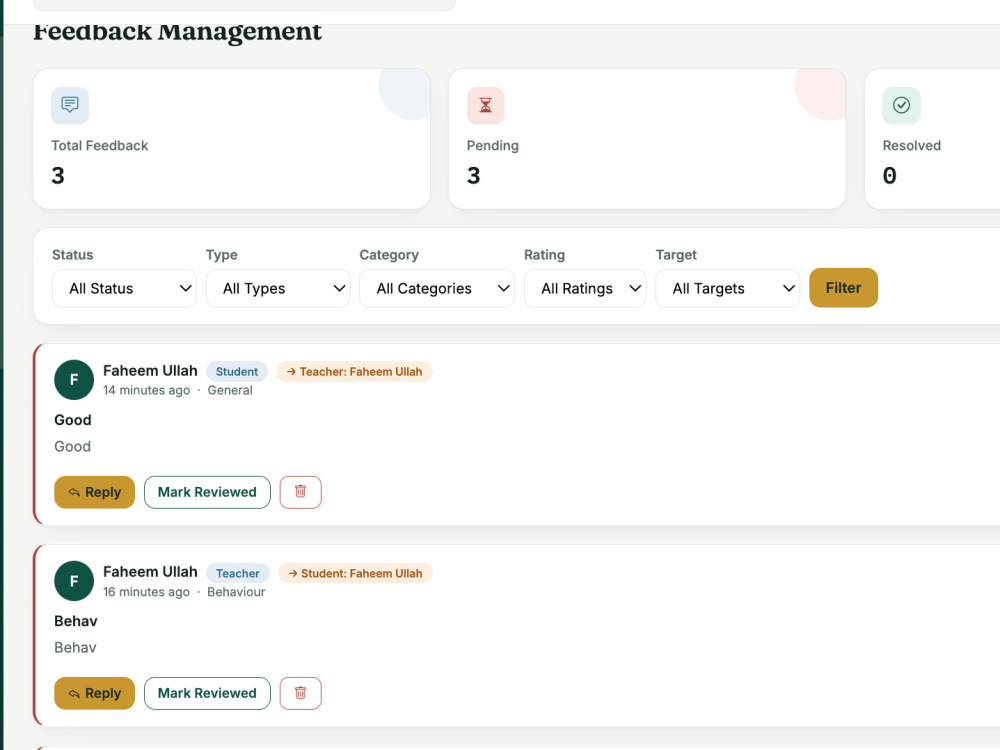Delete the Behav feedback via trash icon

(300, 693)
